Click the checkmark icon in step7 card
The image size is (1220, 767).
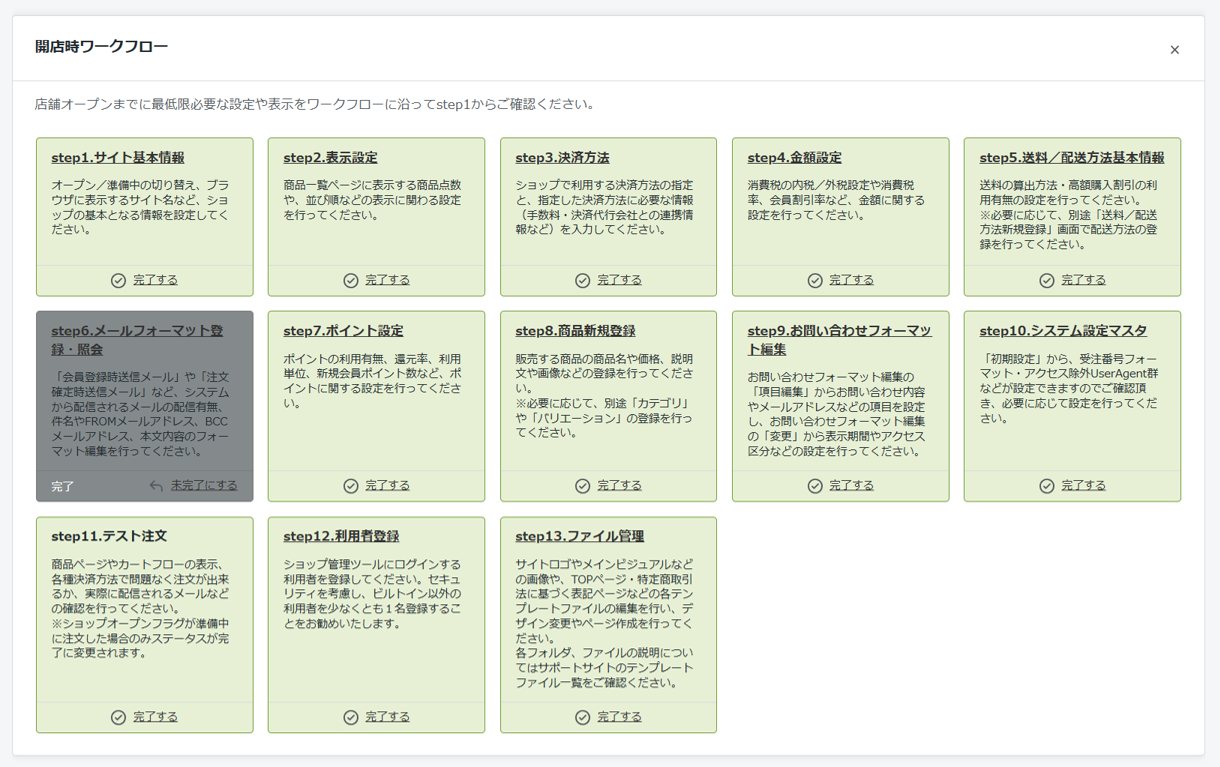click(351, 486)
